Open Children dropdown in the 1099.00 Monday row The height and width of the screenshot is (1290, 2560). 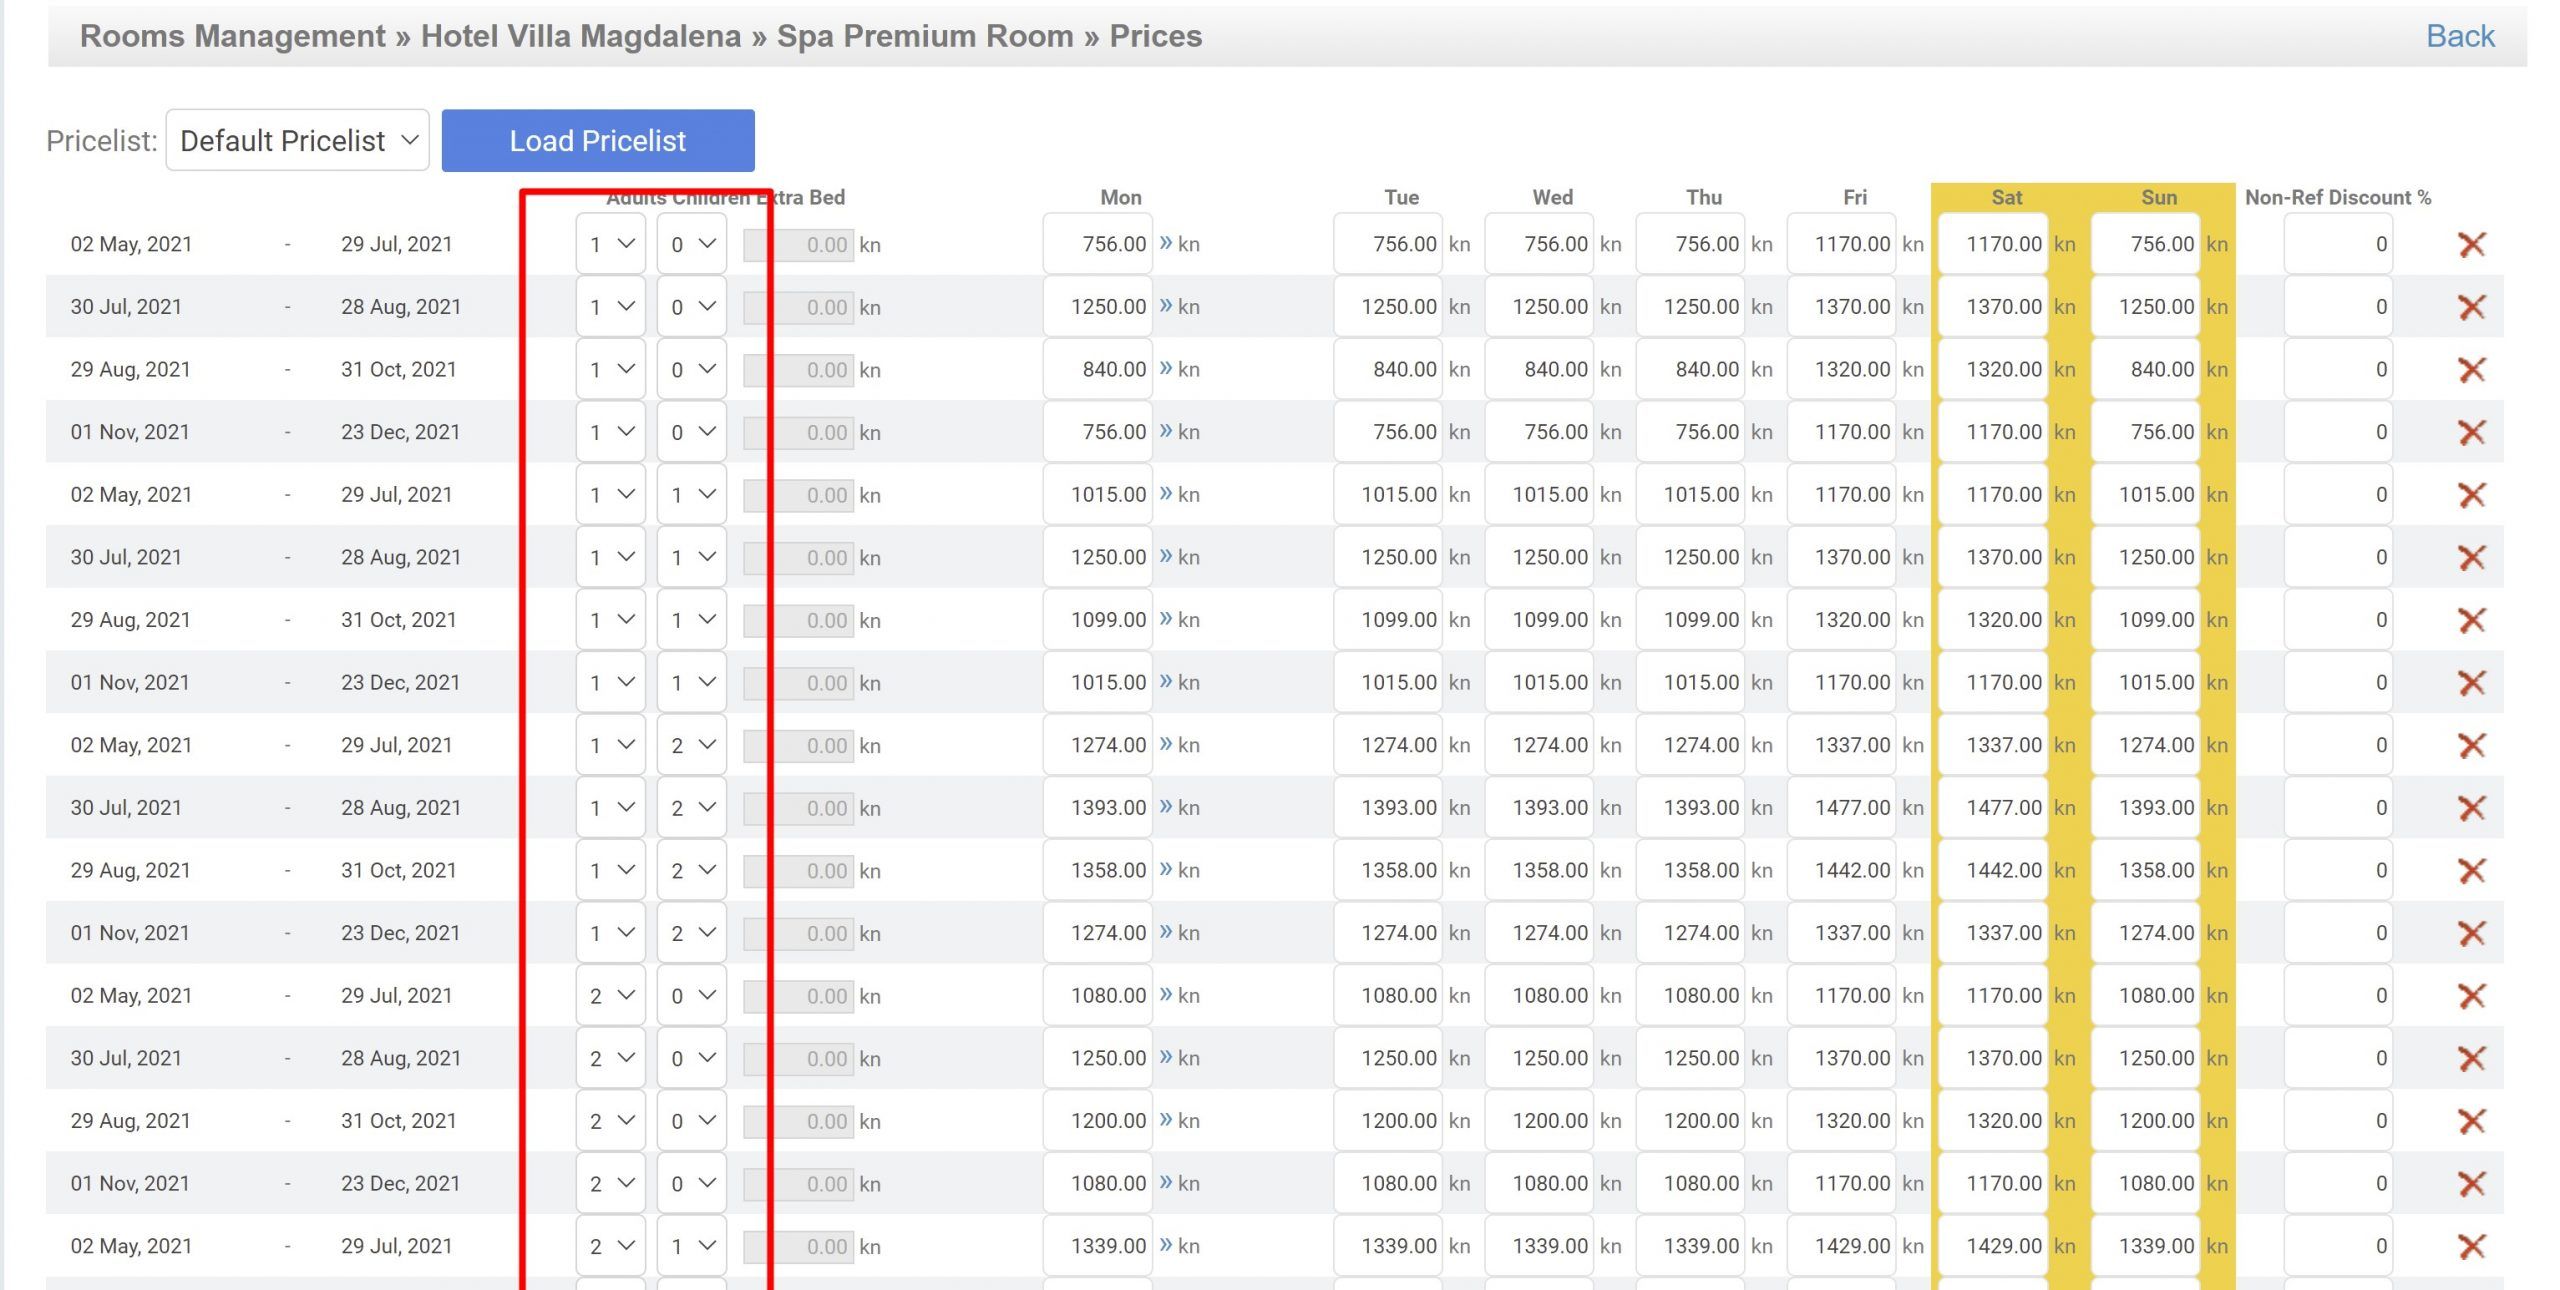click(692, 620)
